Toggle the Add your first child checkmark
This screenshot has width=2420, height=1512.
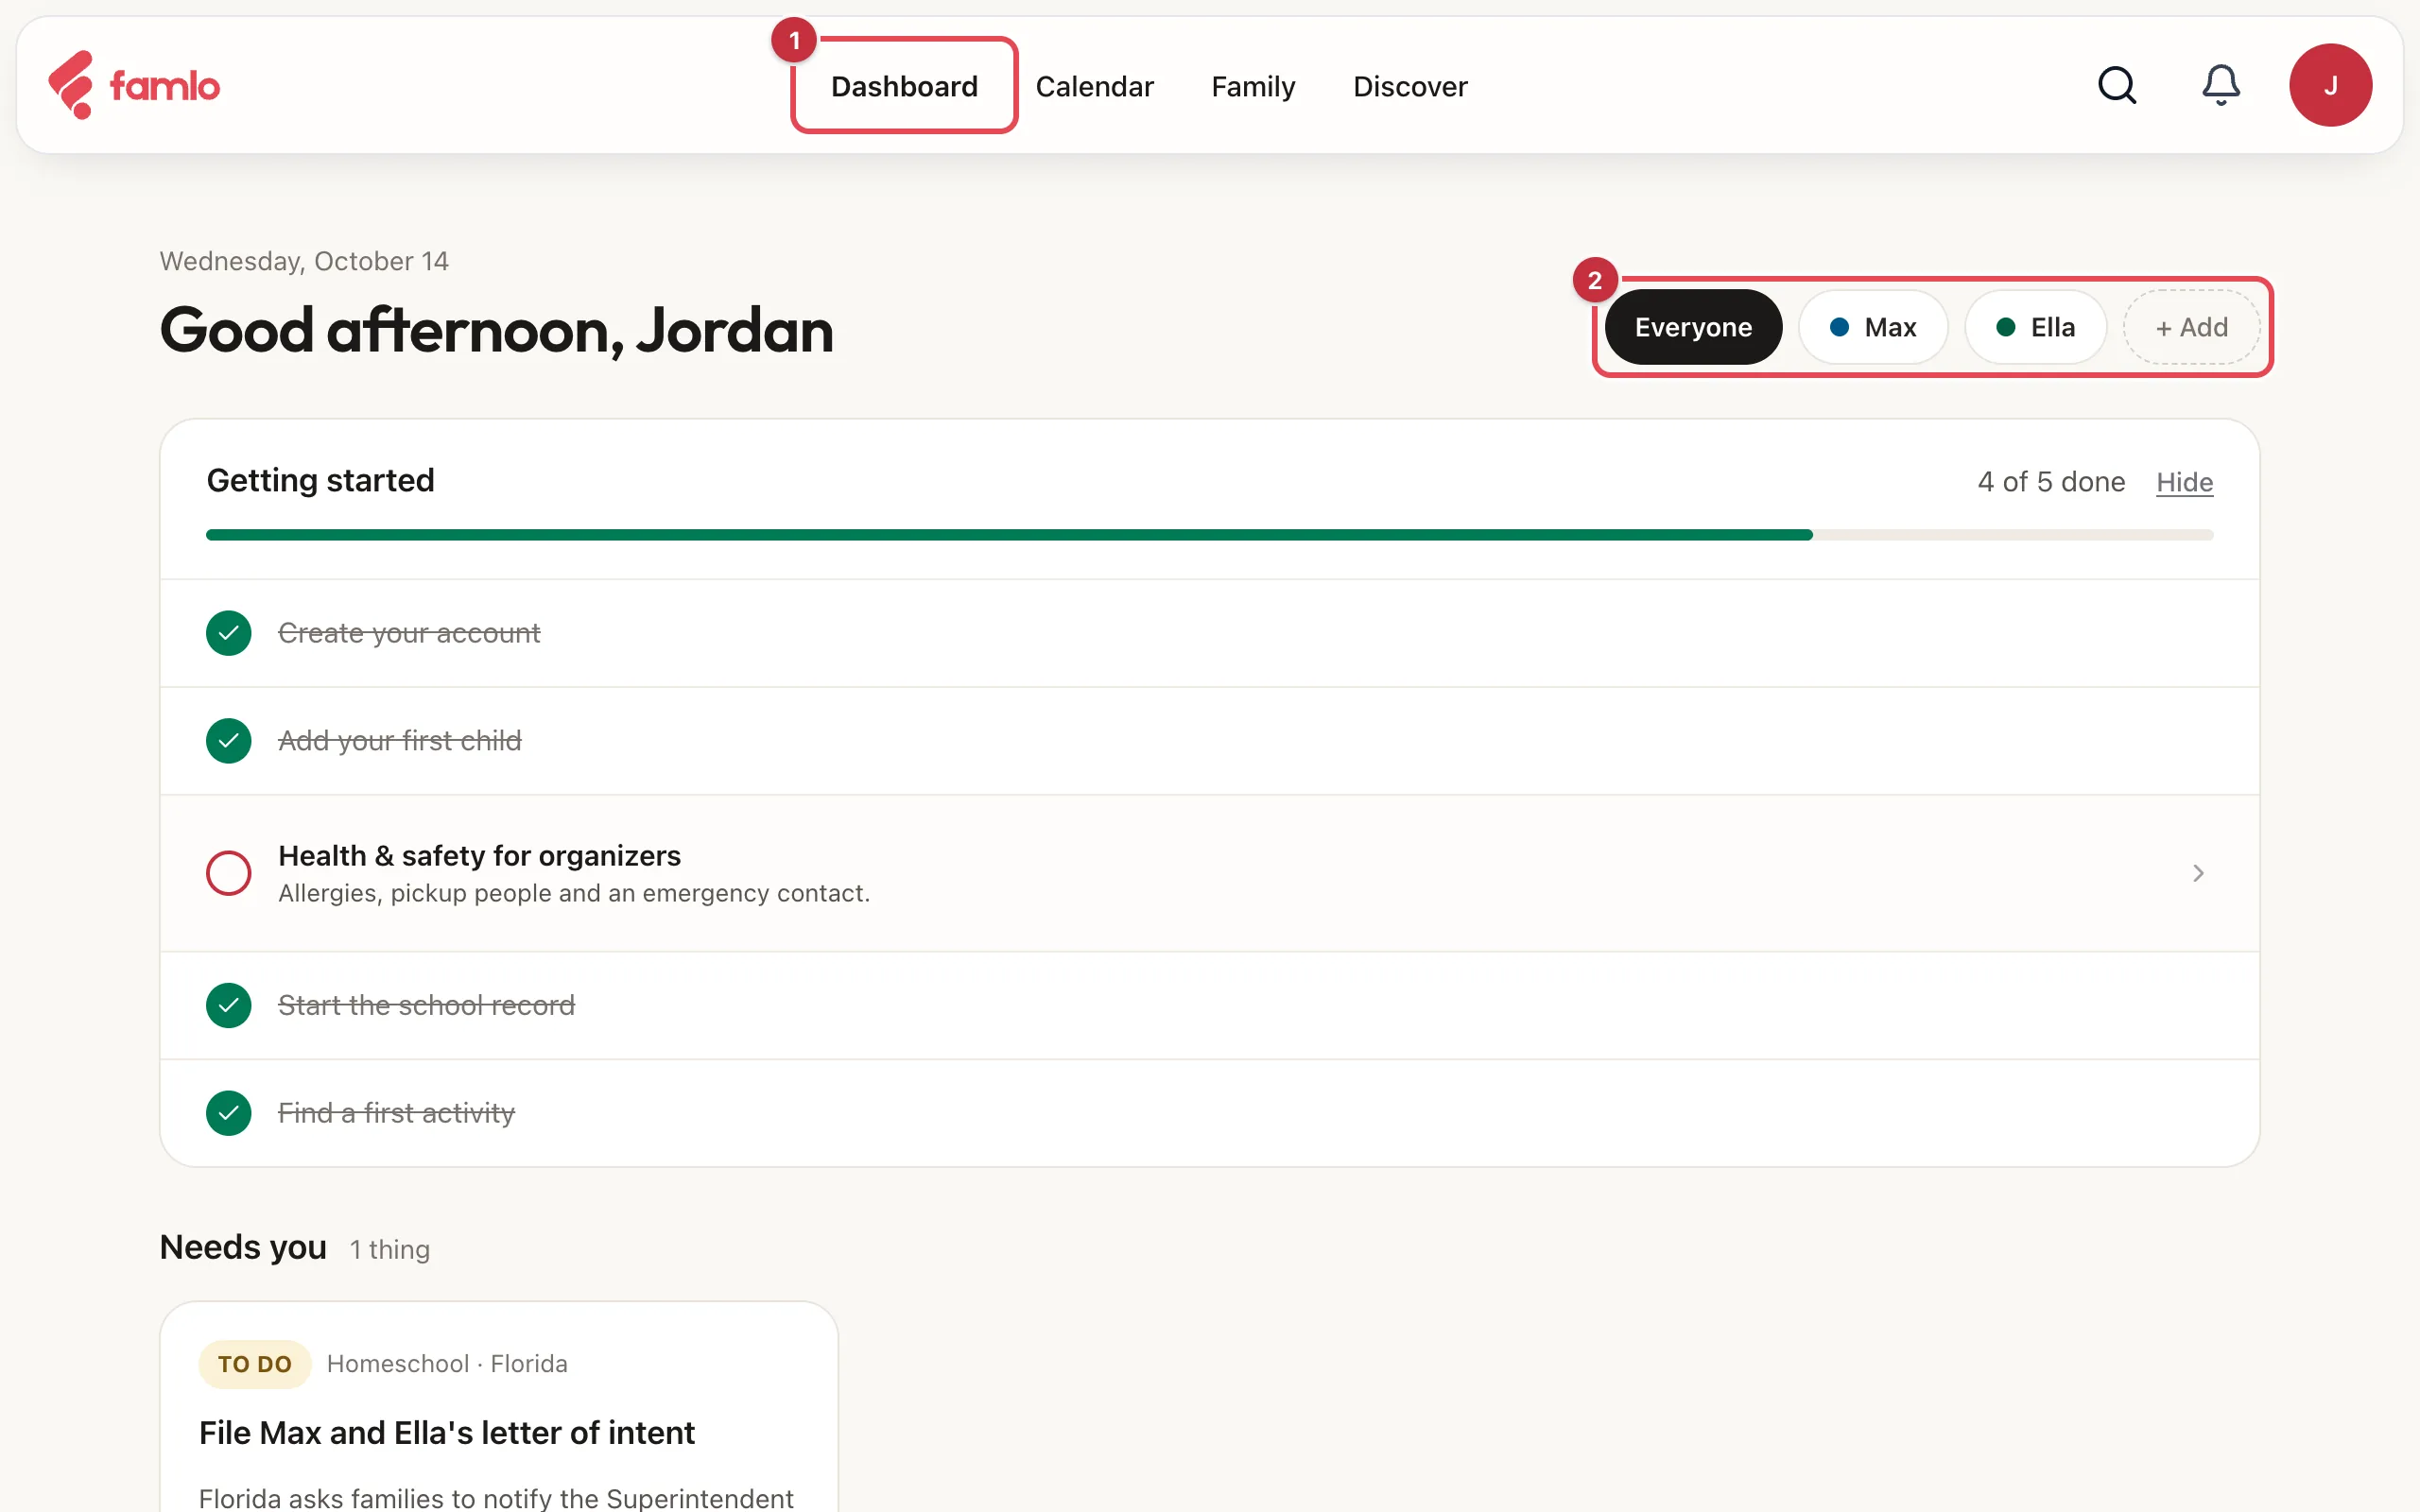(x=228, y=741)
